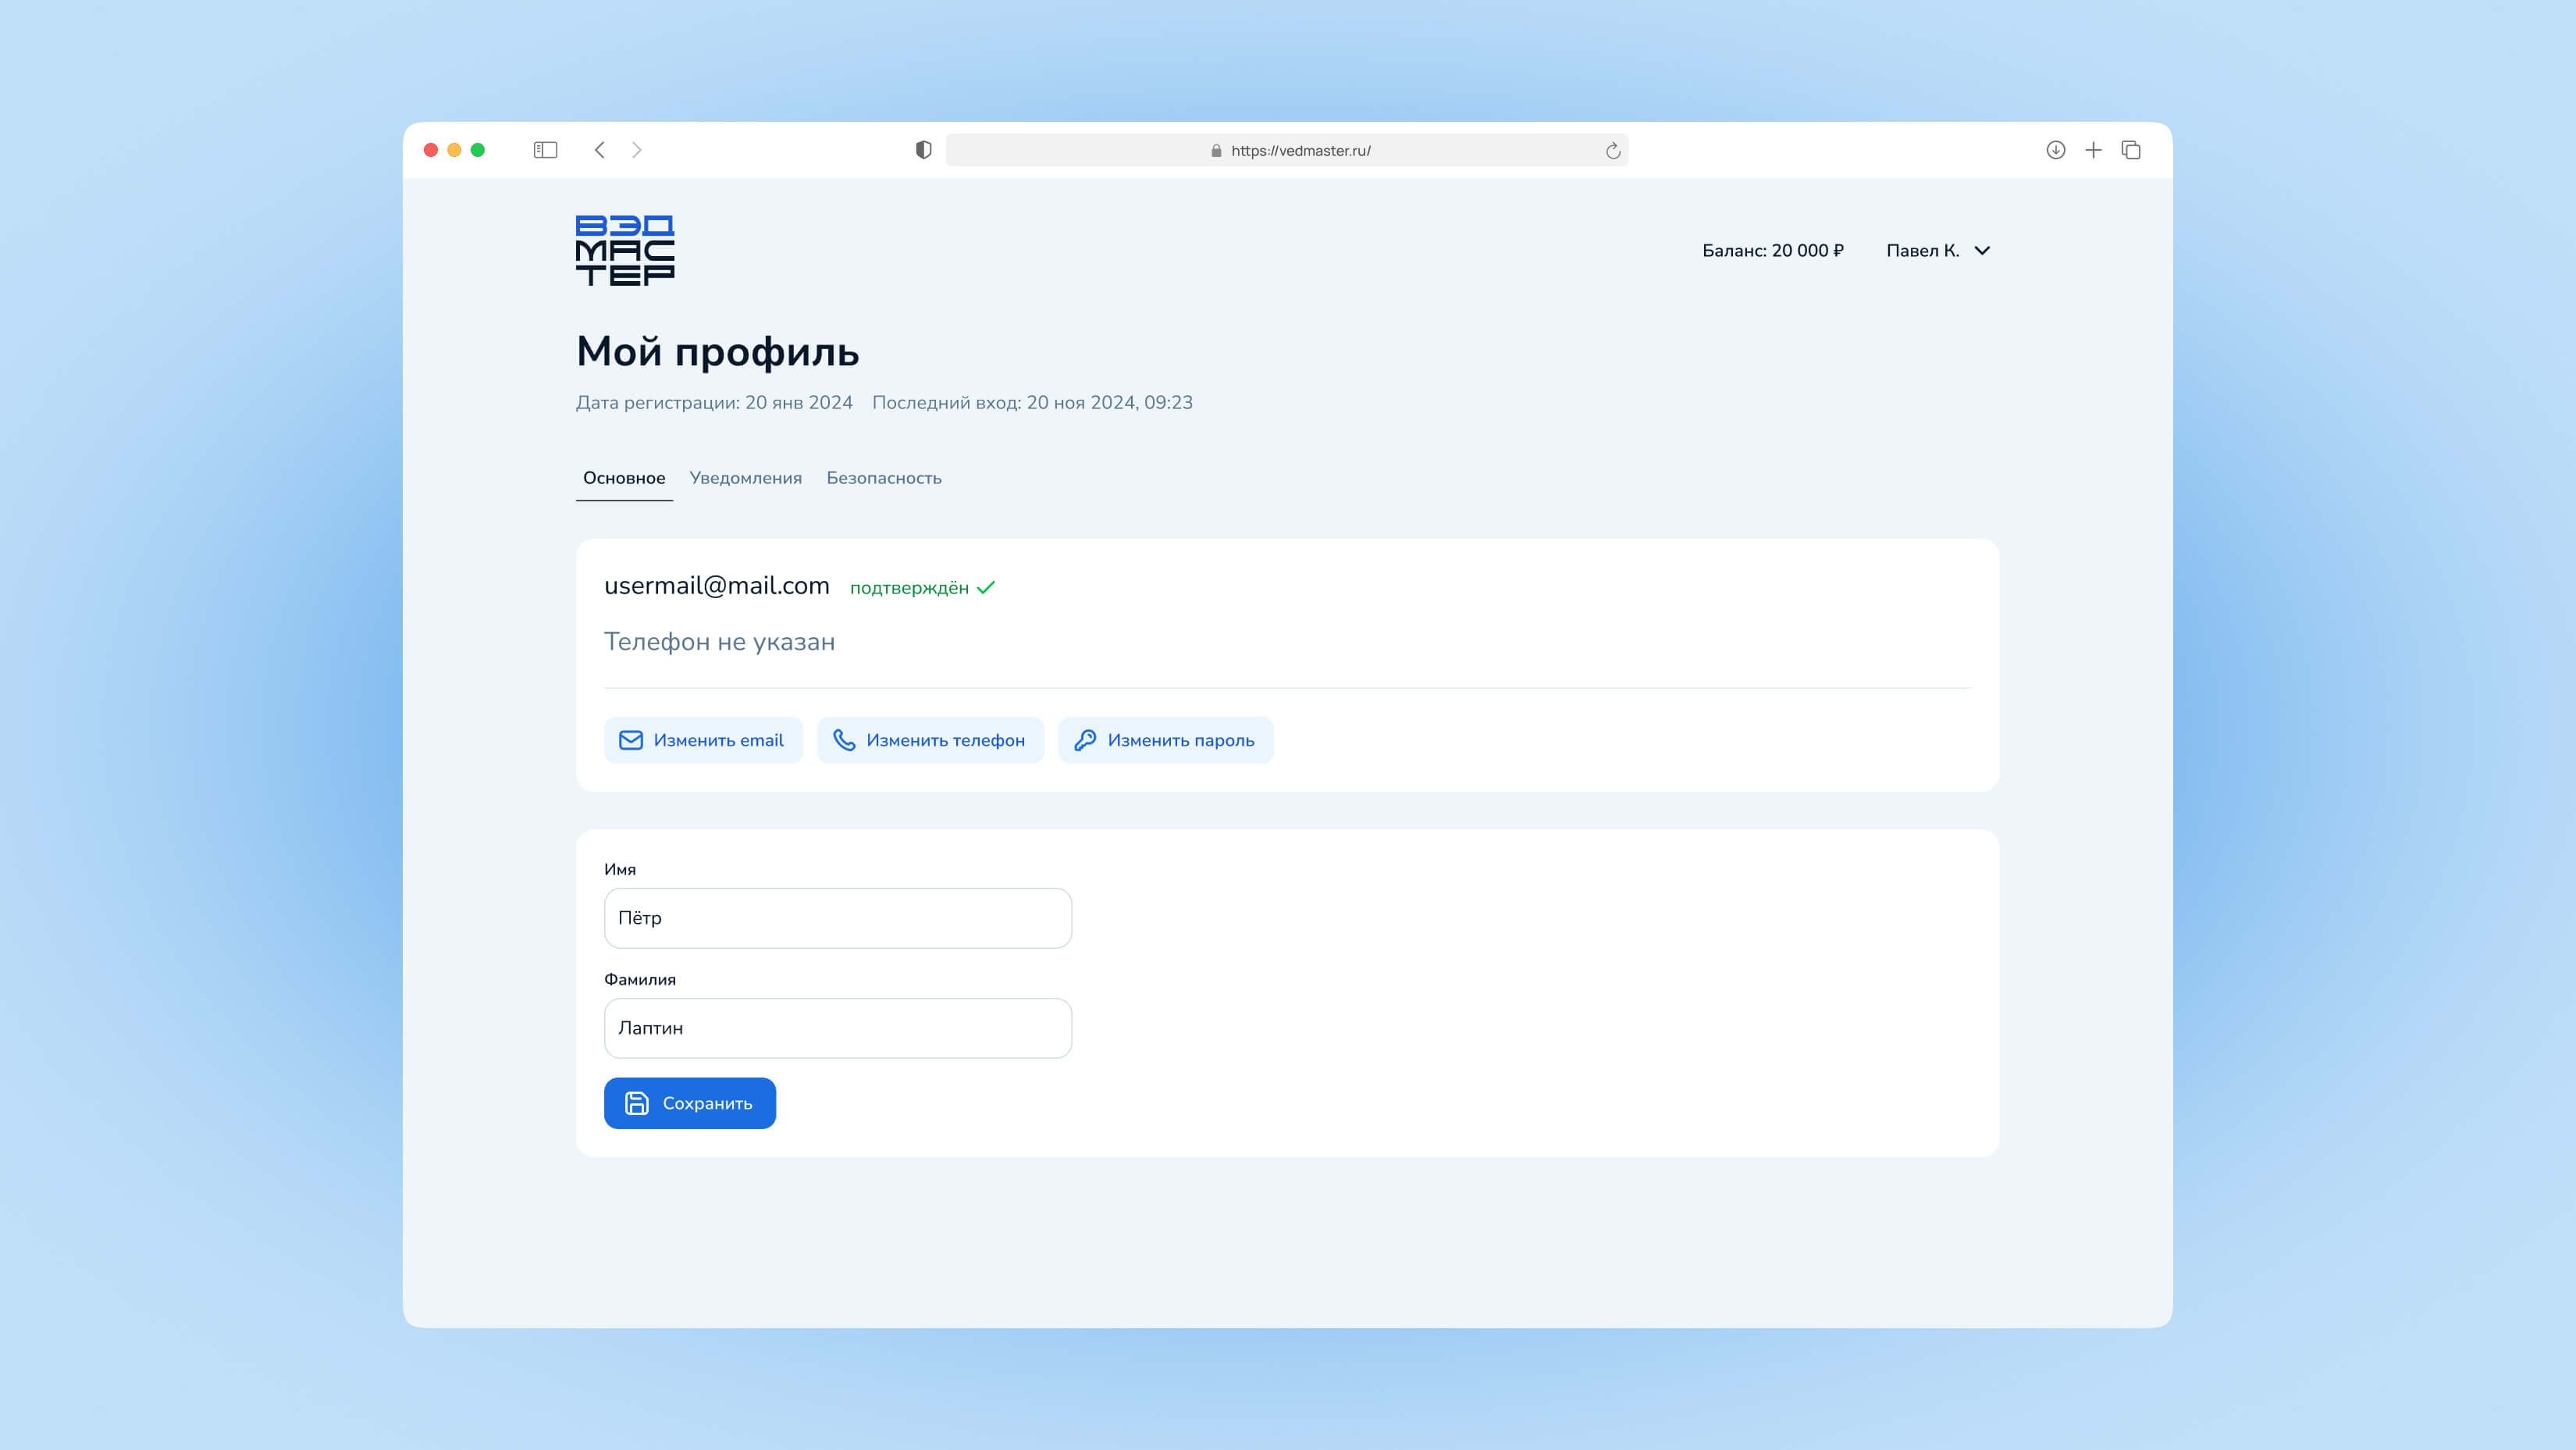
Task: Click into the Фамилия input field
Action: (x=837, y=1028)
